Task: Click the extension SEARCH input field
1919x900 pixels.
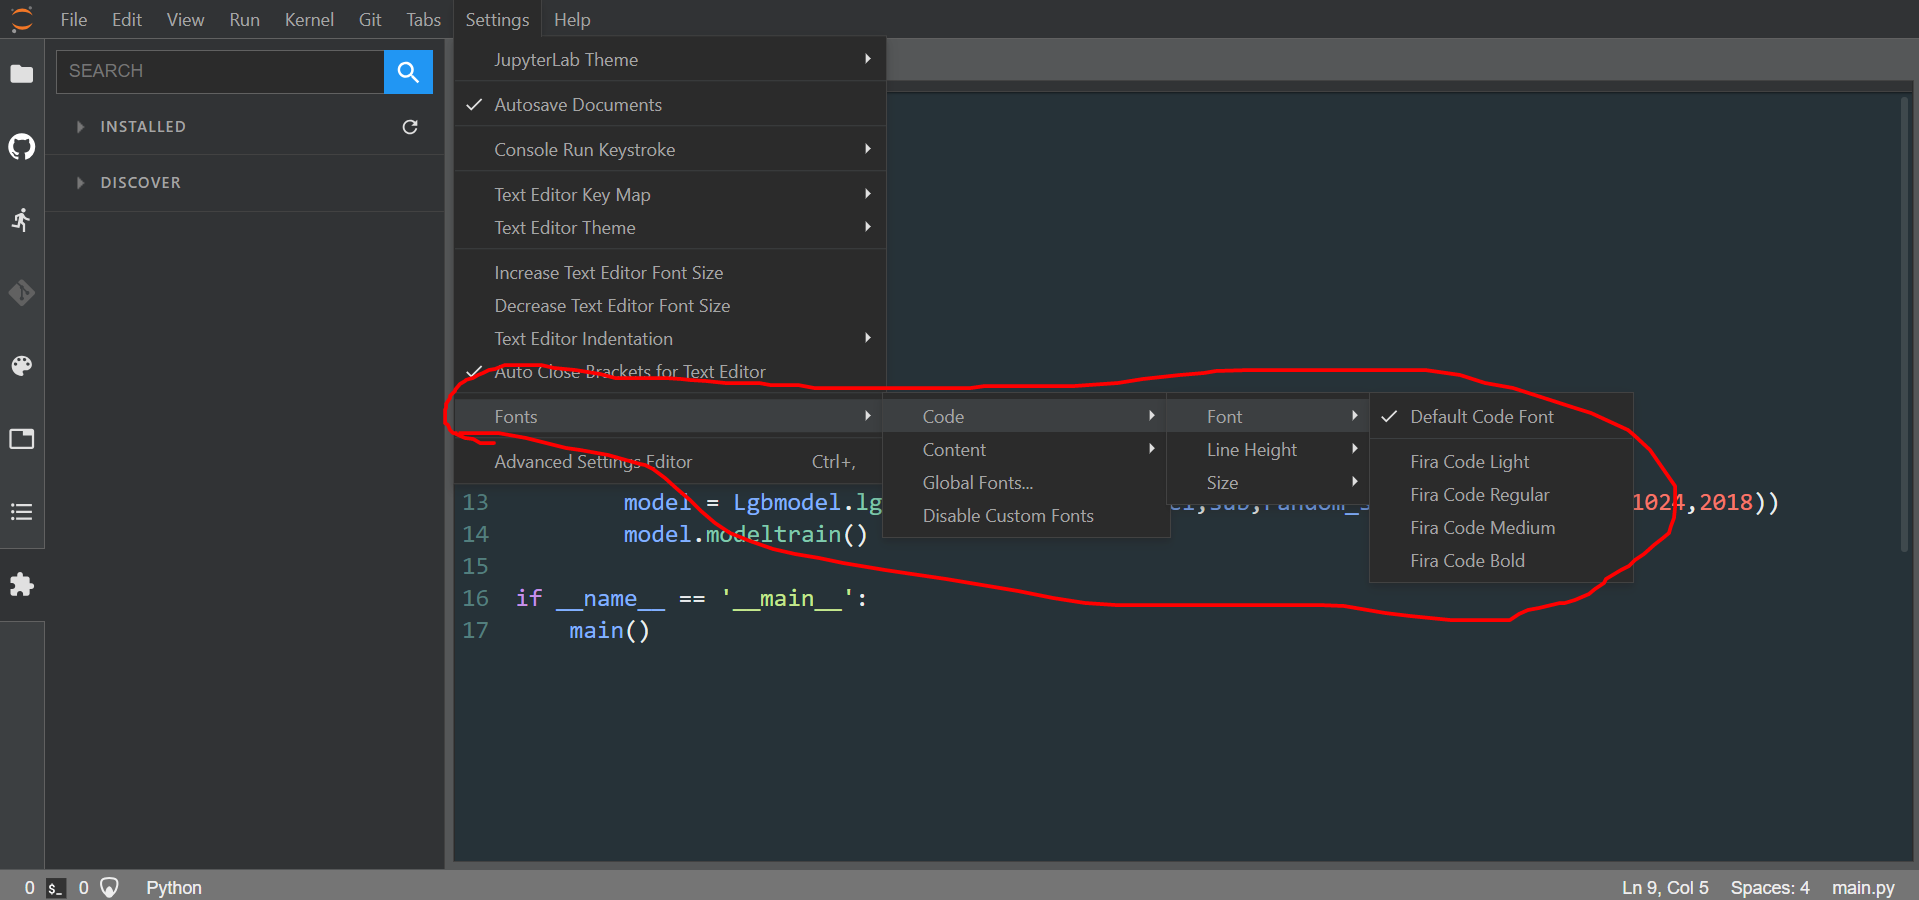Action: [220, 71]
